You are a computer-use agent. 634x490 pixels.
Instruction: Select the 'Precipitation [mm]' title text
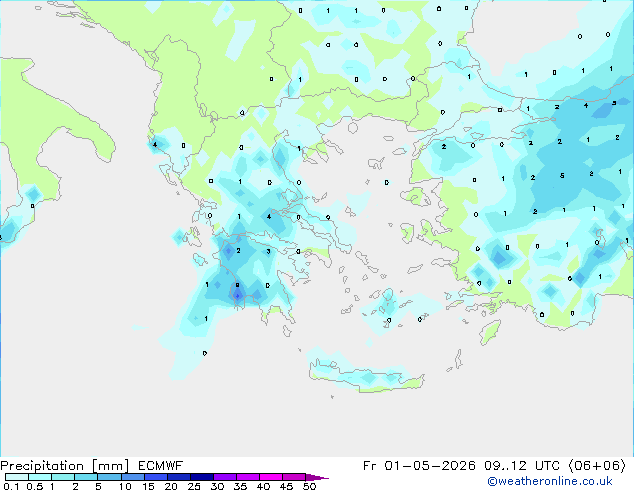[65, 466]
